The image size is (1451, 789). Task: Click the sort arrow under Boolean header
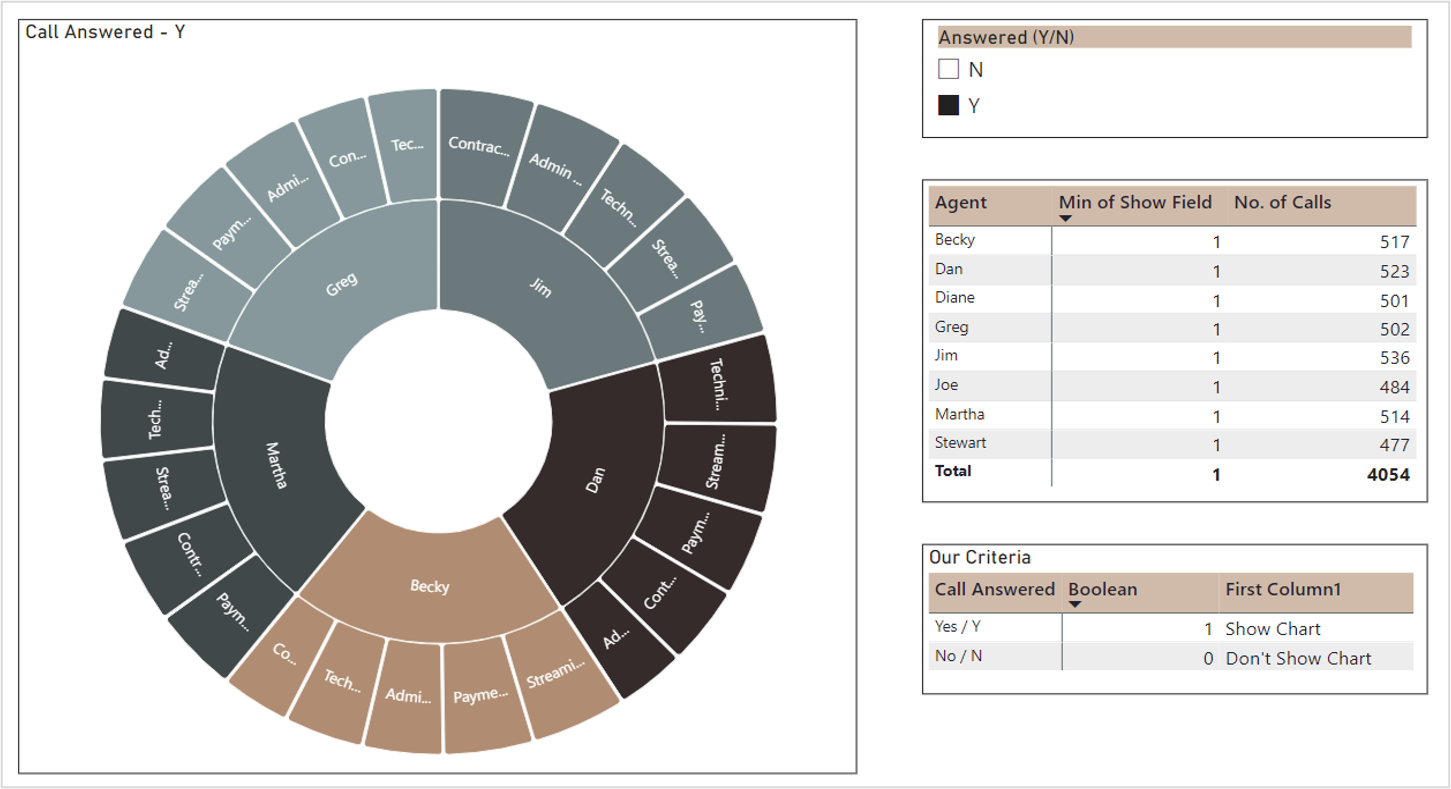coord(1075,605)
